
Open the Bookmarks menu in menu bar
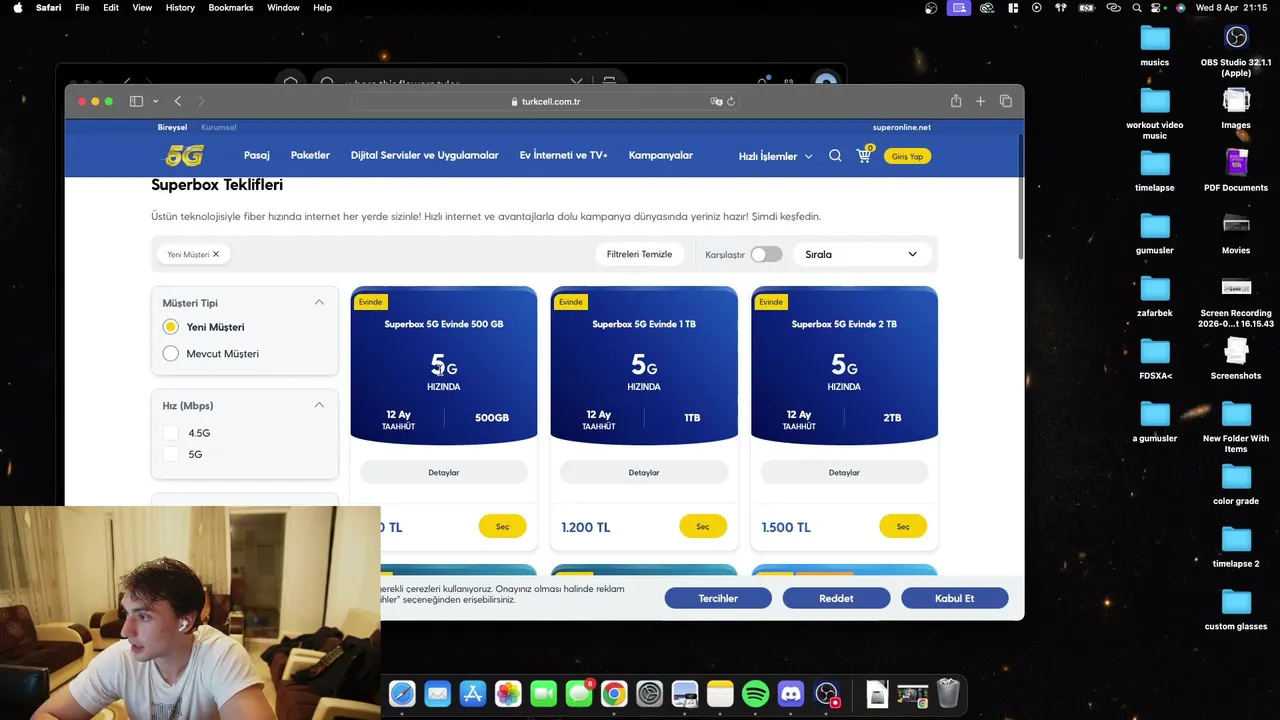pyautogui.click(x=231, y=7)
